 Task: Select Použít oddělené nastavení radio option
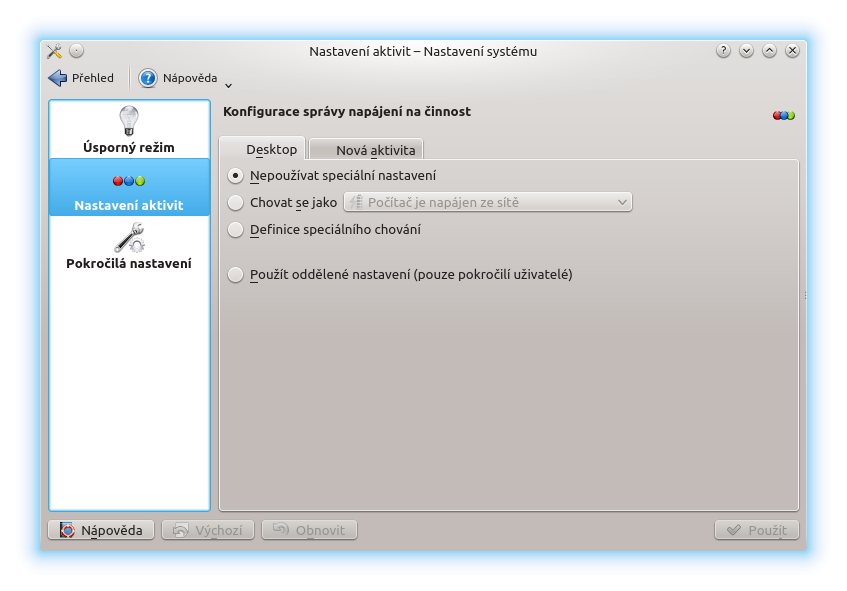236,274
